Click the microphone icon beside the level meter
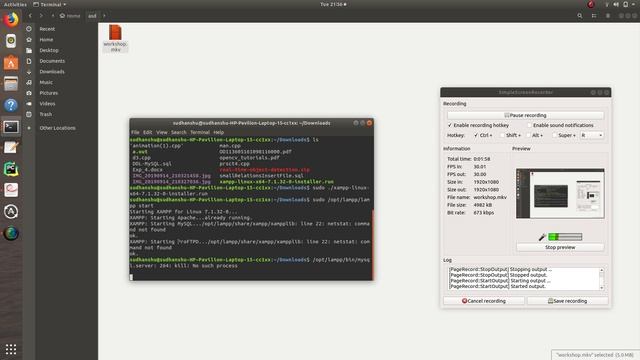Viewport: 640px width, 360px height. click(542, 237)
